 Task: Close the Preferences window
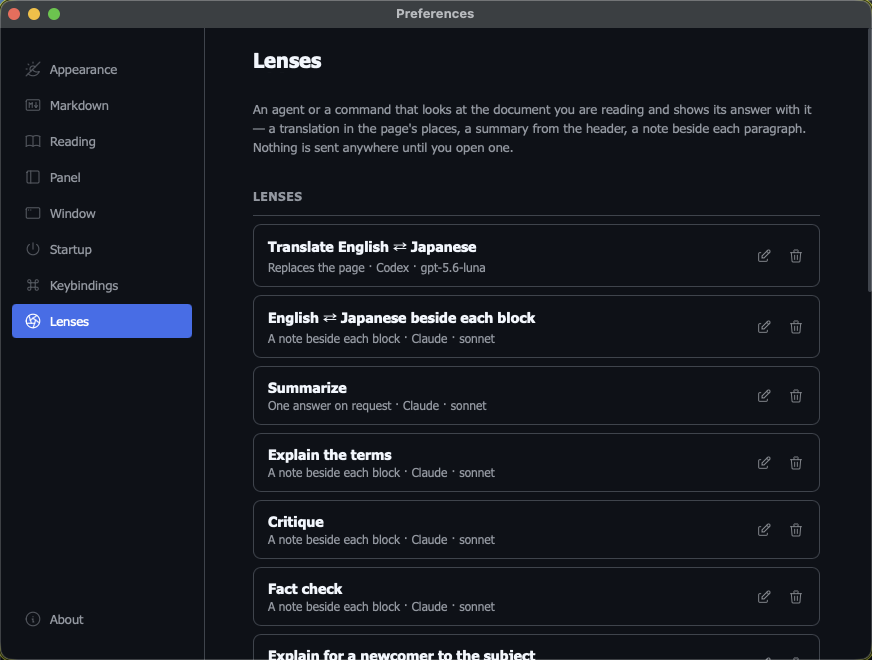click(x=14, y=14)
